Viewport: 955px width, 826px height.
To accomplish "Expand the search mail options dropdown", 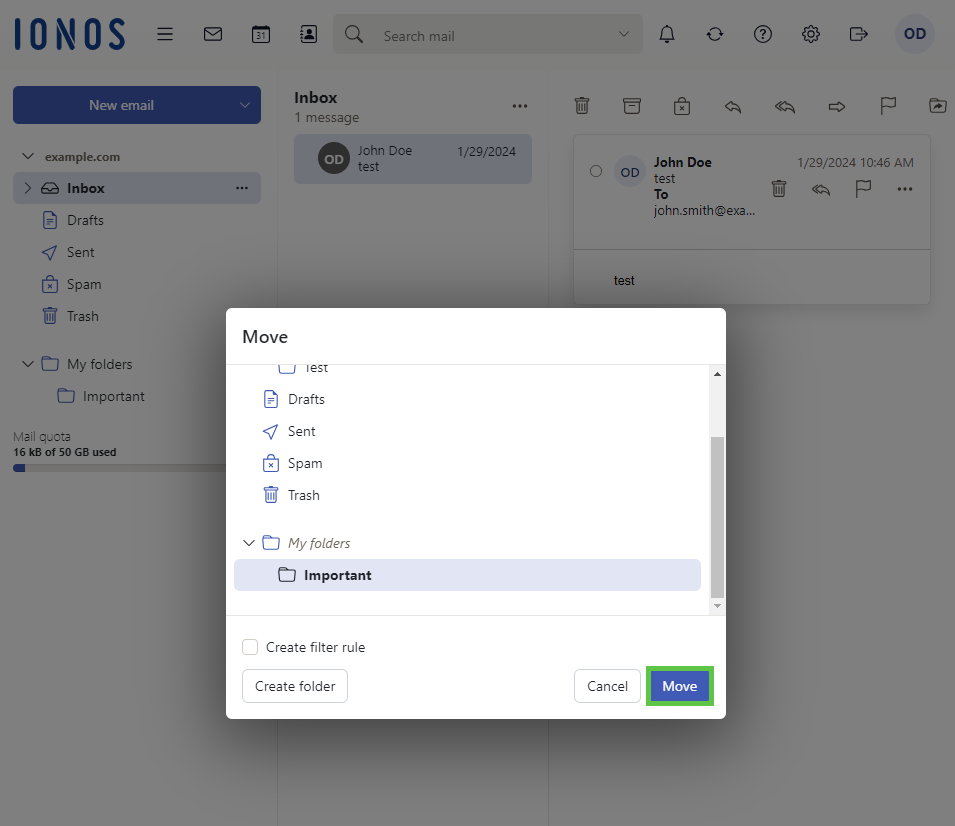I will [x=624, y=35].
